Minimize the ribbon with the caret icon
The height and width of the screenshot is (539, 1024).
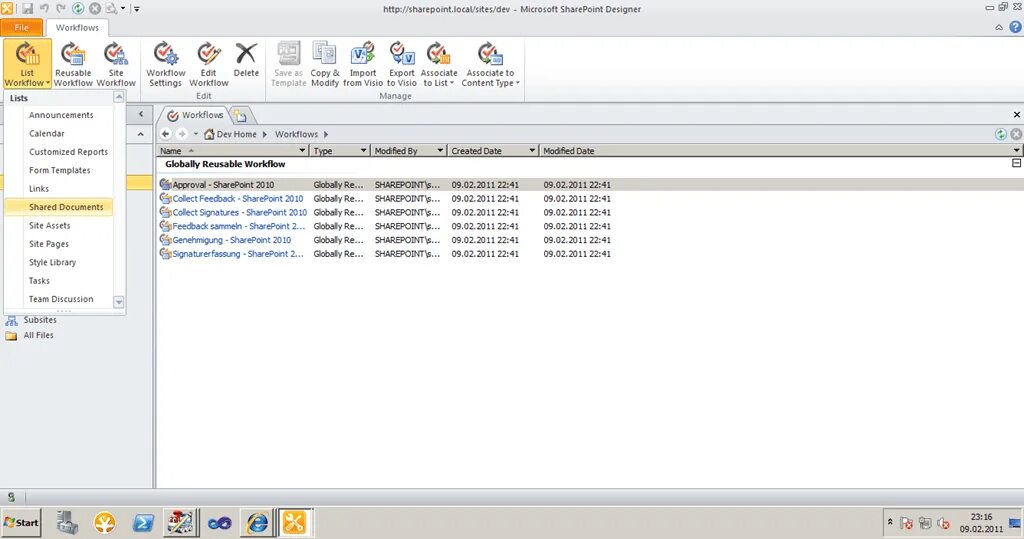pyautogui.click(x=999, y=27)
